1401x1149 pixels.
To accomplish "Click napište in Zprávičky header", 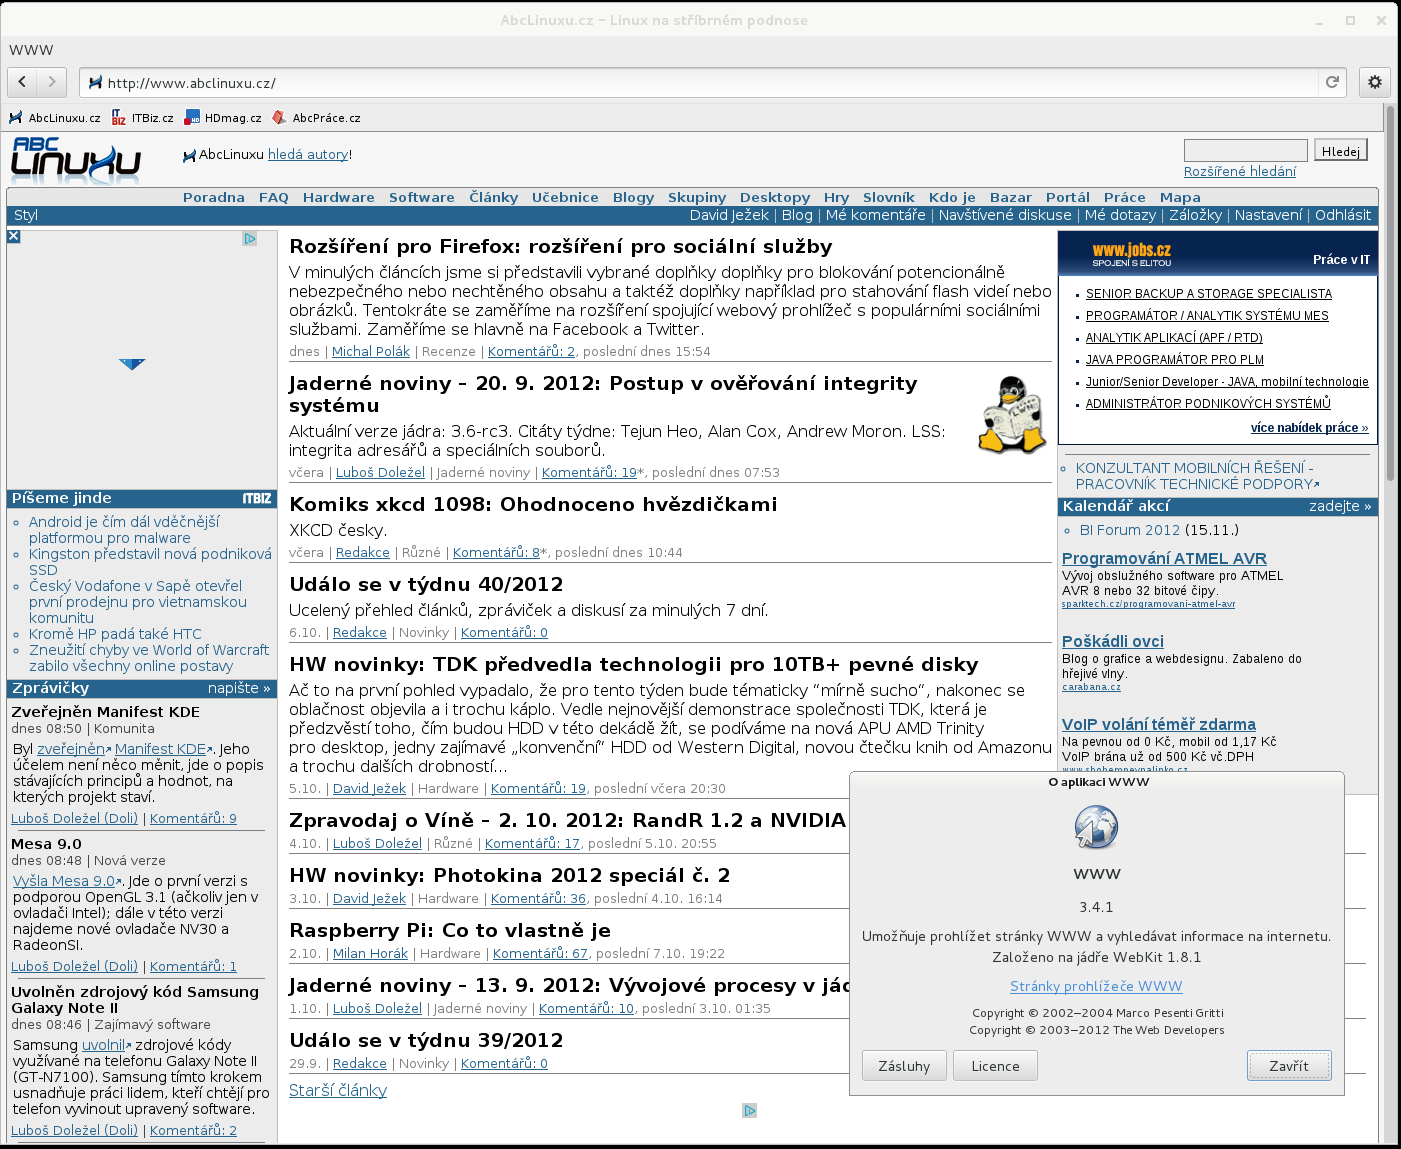I will [239, 688].
